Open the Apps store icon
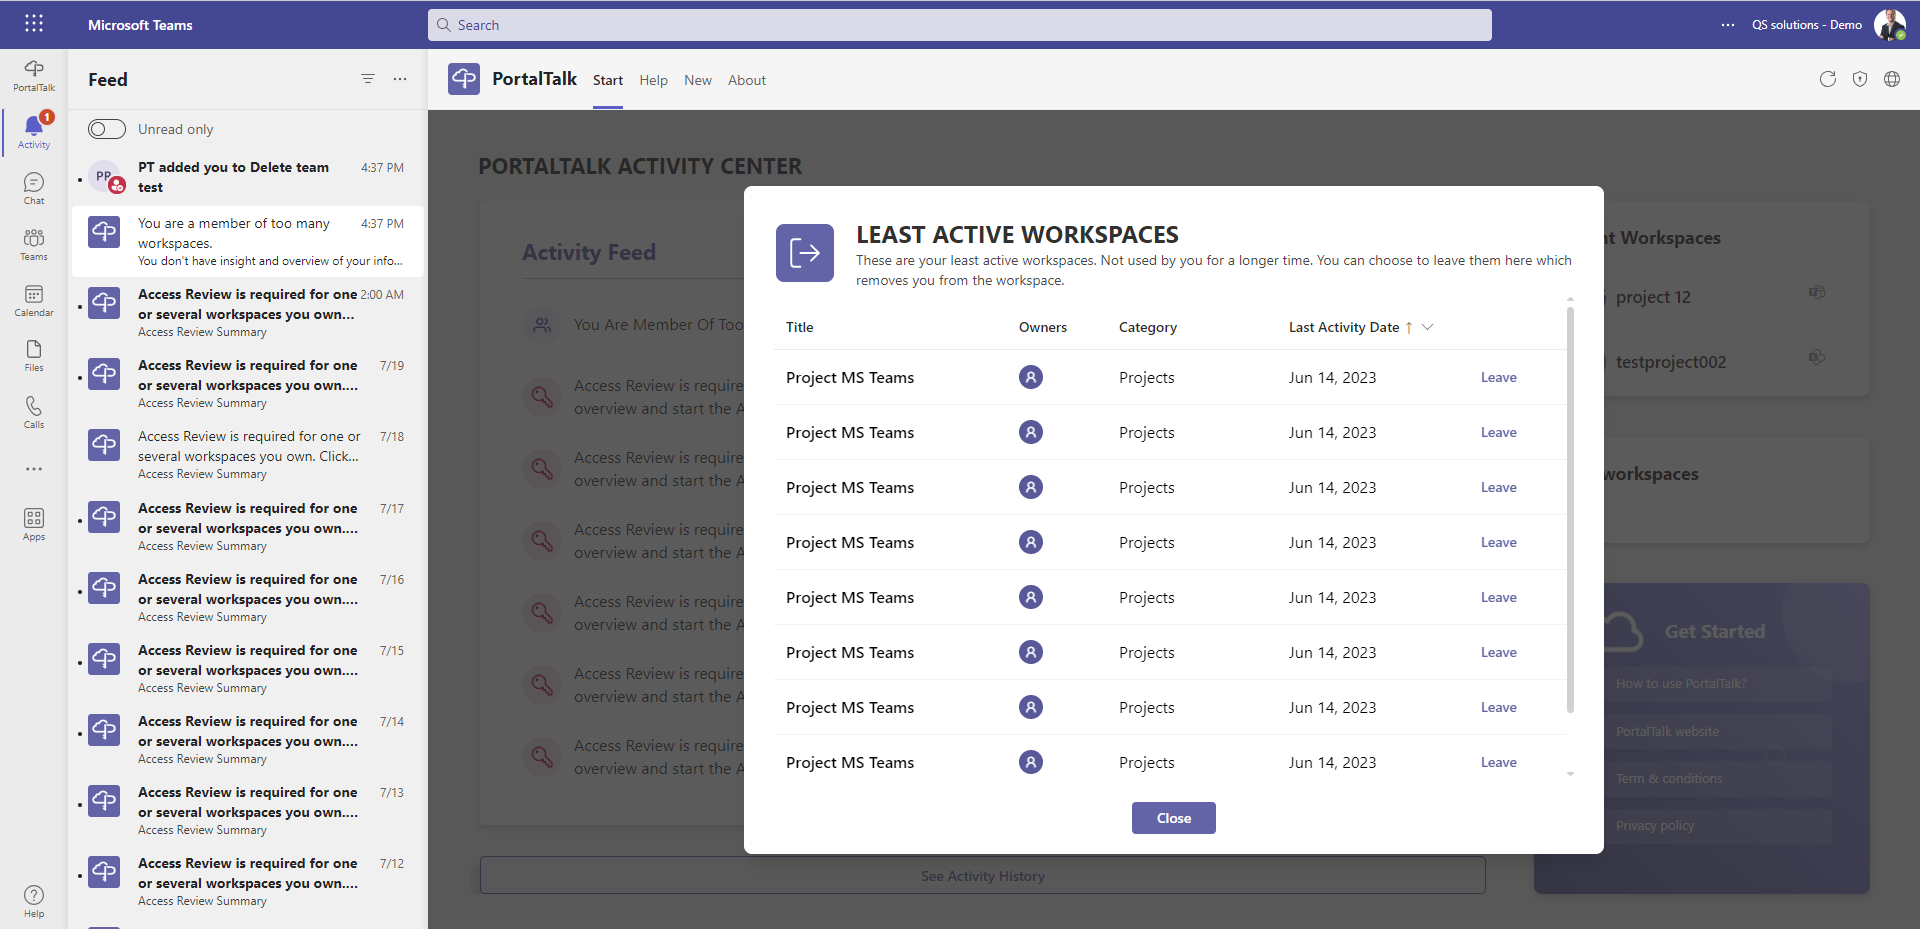 click(x=34, y=524)
